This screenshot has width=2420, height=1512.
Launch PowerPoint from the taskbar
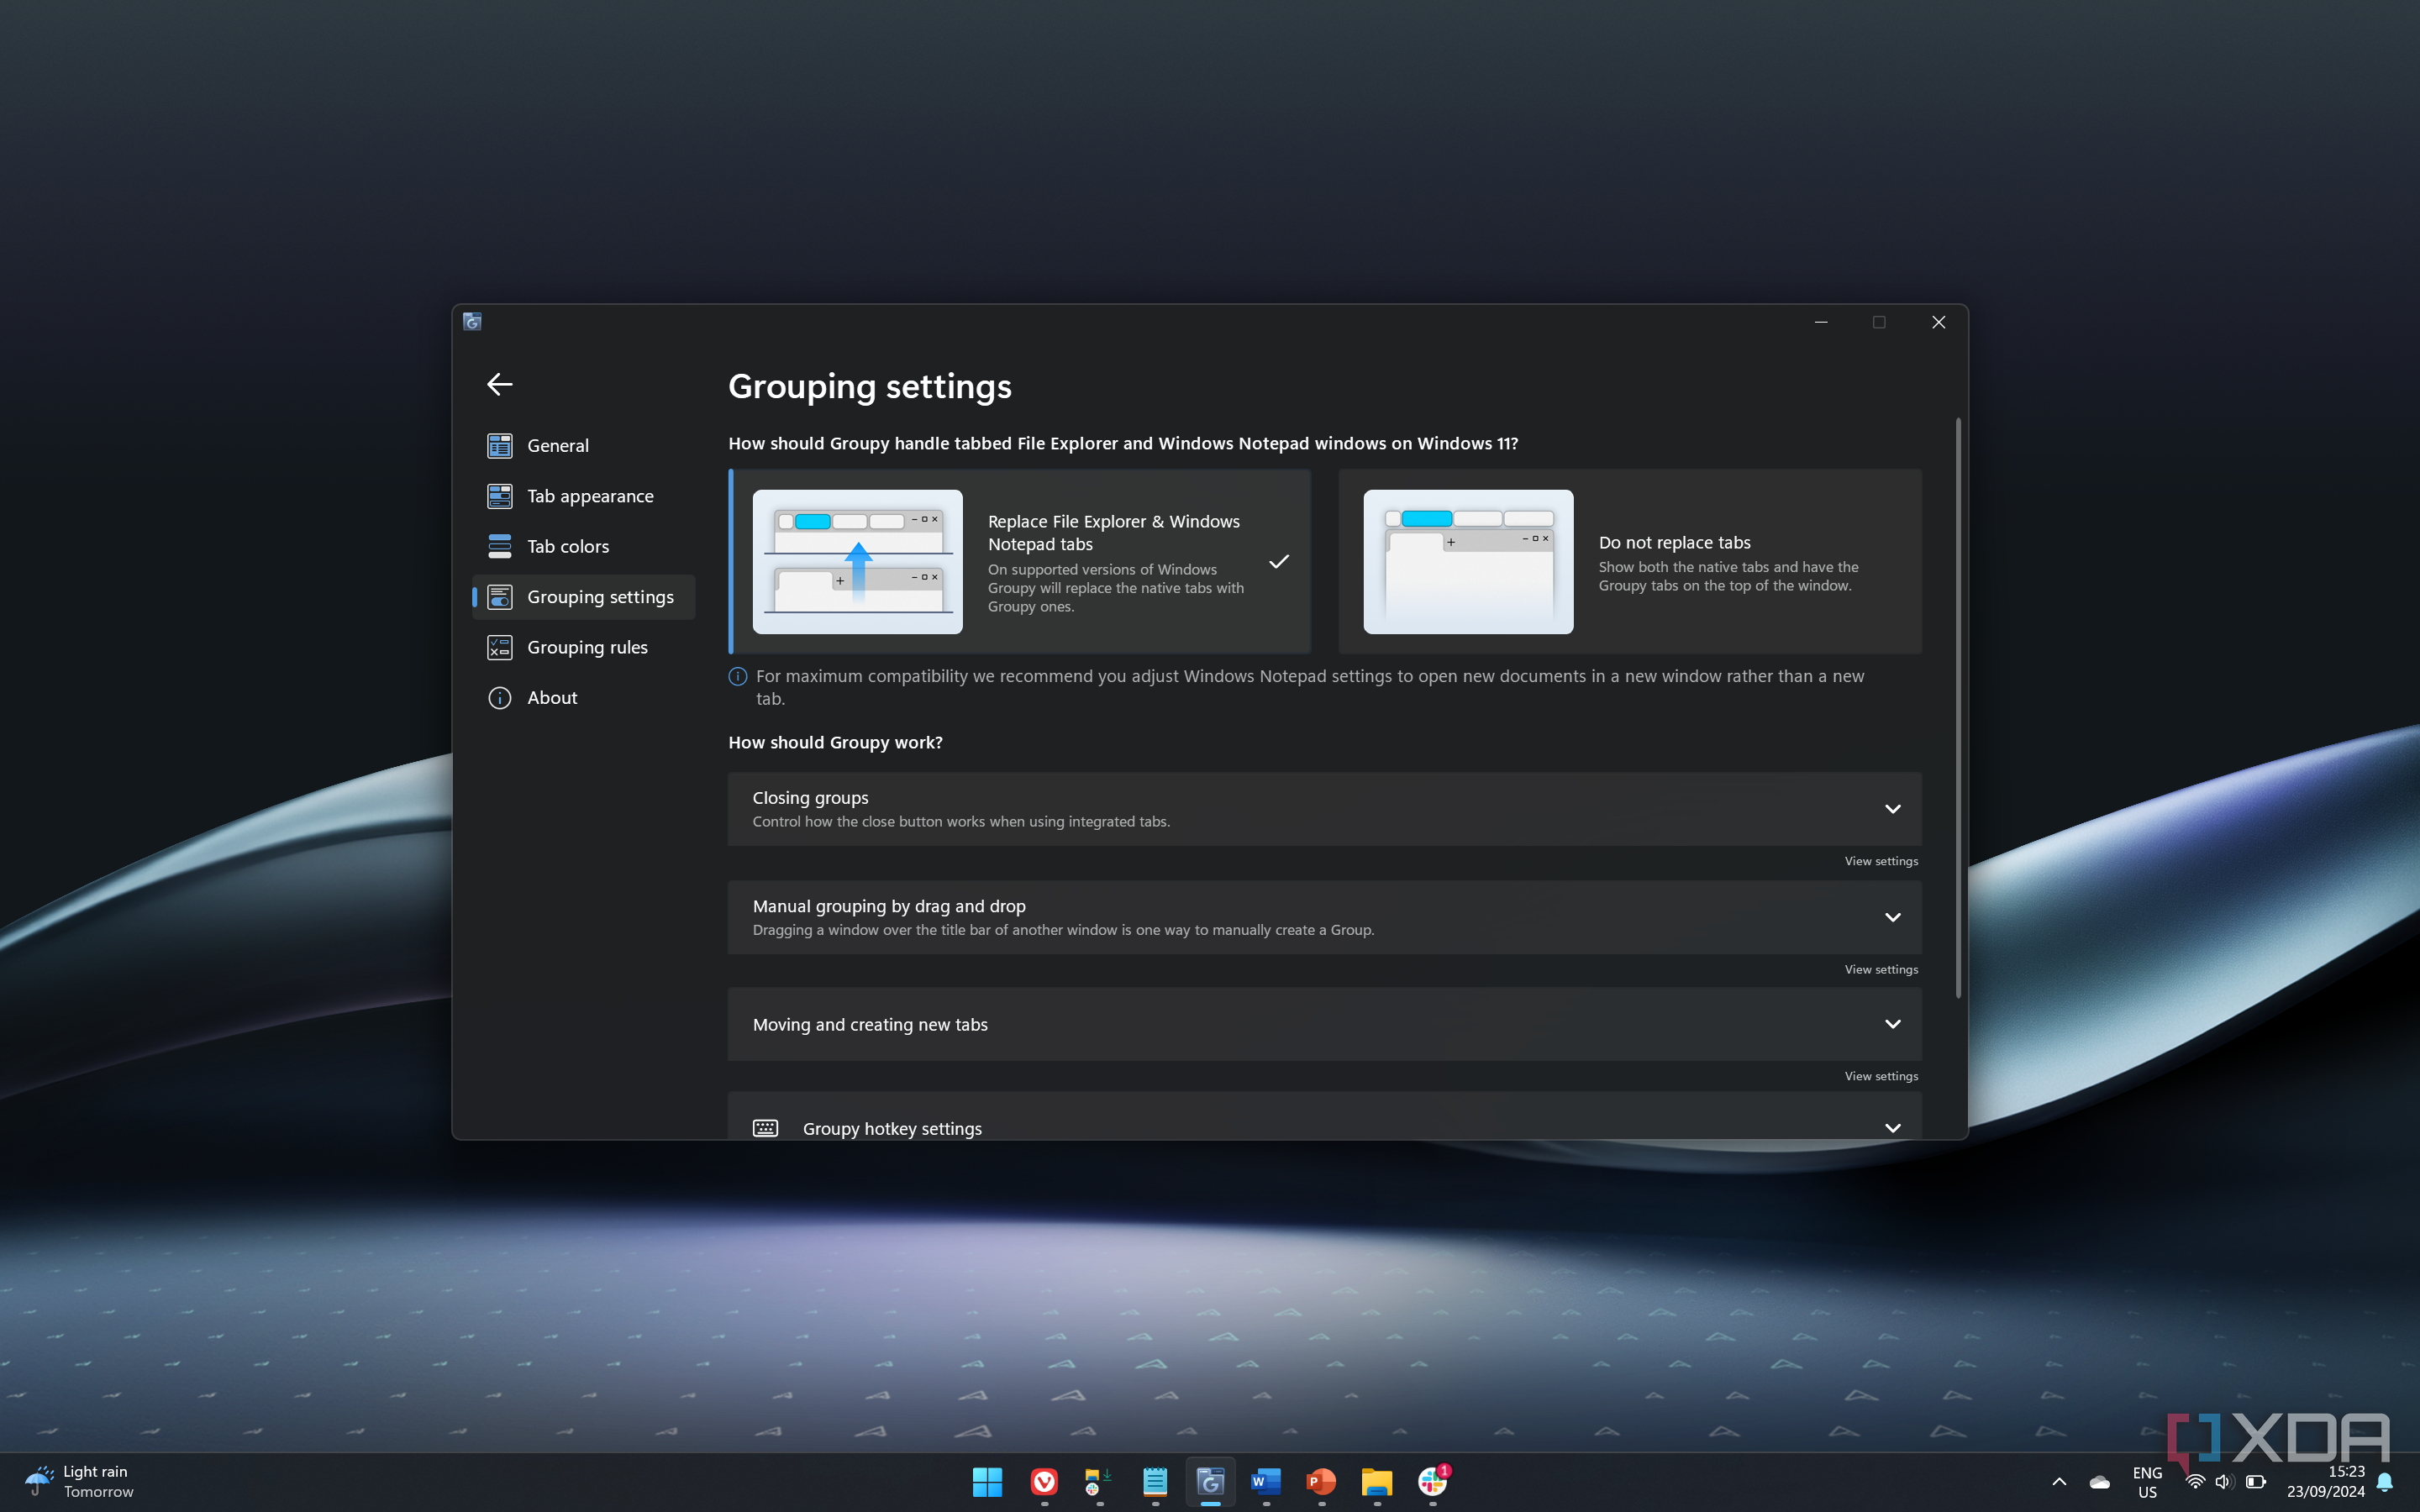pos(1321,1482)
